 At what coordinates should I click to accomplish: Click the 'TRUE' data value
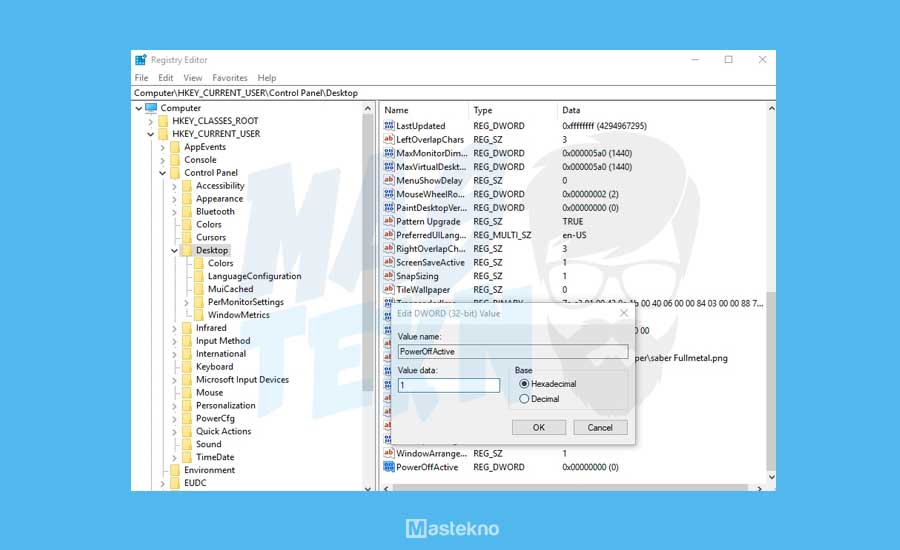pos(572,221)
